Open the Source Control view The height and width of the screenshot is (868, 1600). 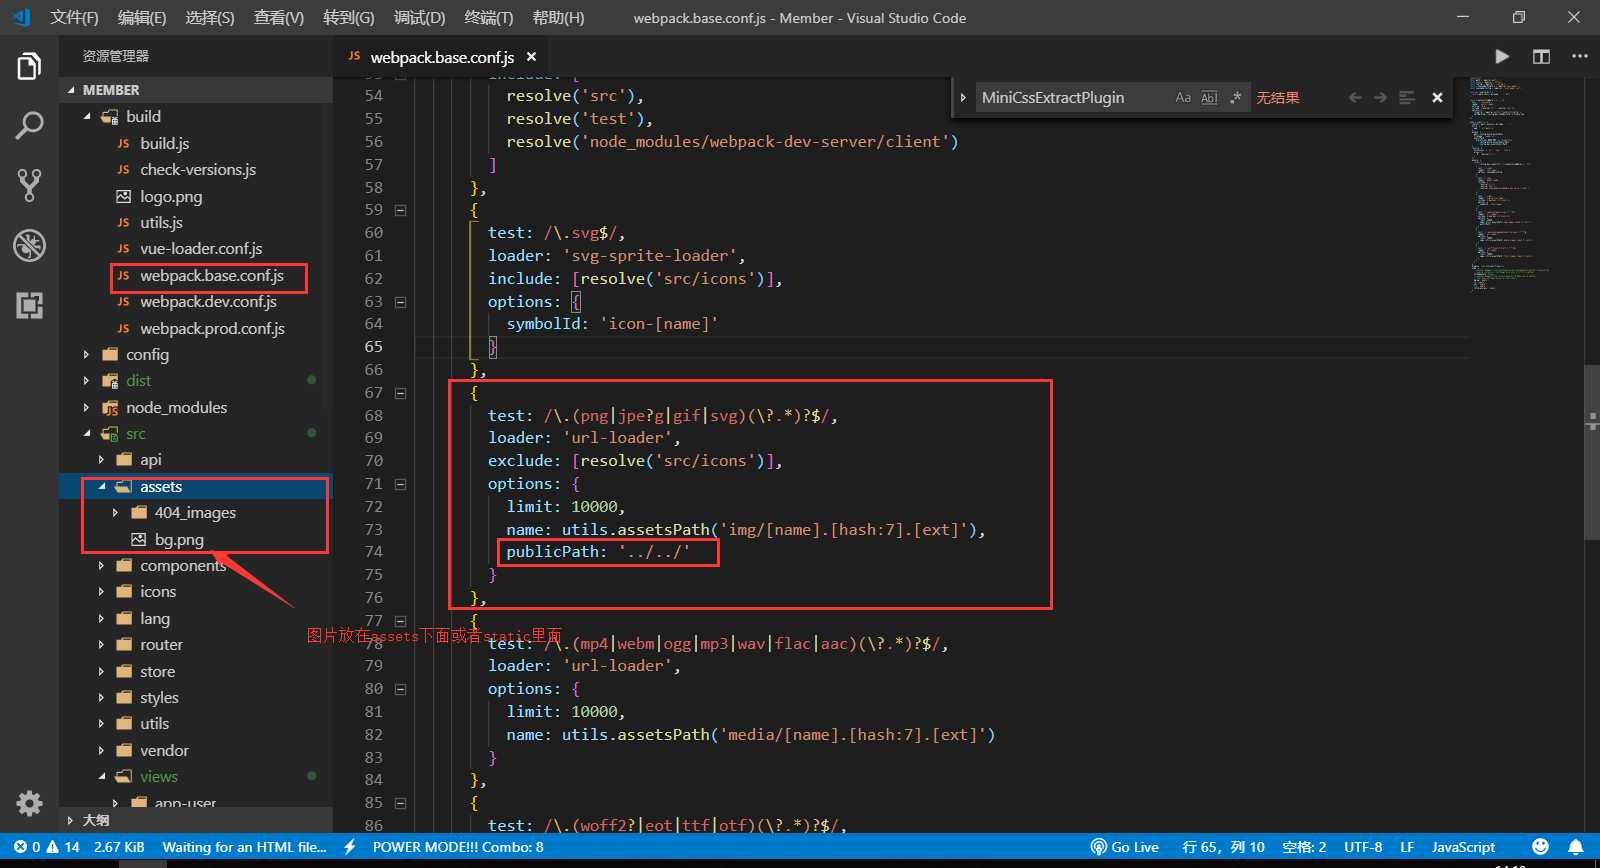29,185
